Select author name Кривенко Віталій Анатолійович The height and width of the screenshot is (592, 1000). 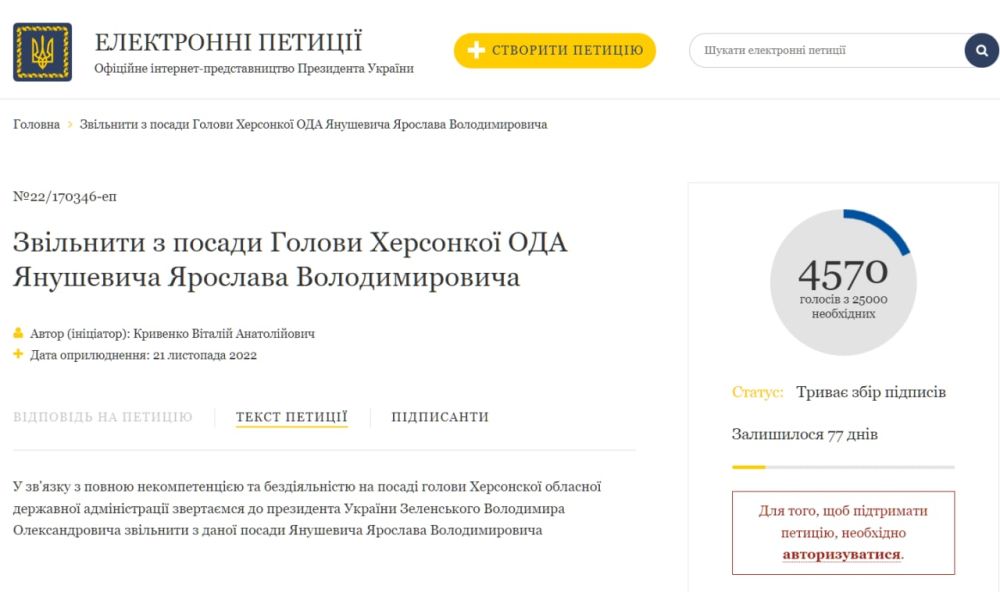coord(224,333)
